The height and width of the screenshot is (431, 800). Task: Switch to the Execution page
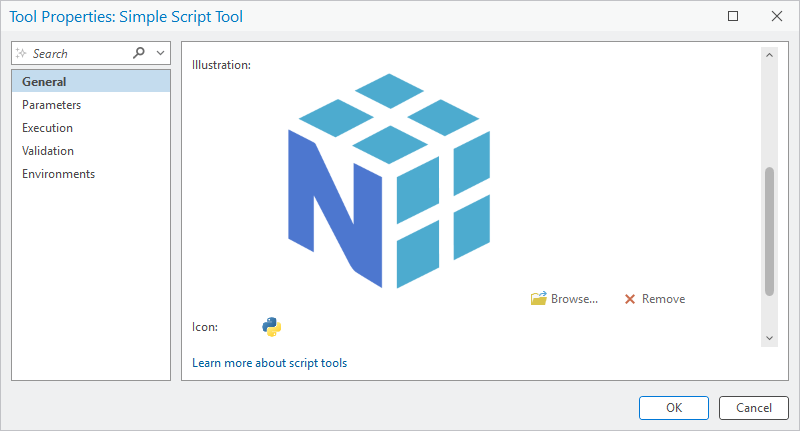47,128
